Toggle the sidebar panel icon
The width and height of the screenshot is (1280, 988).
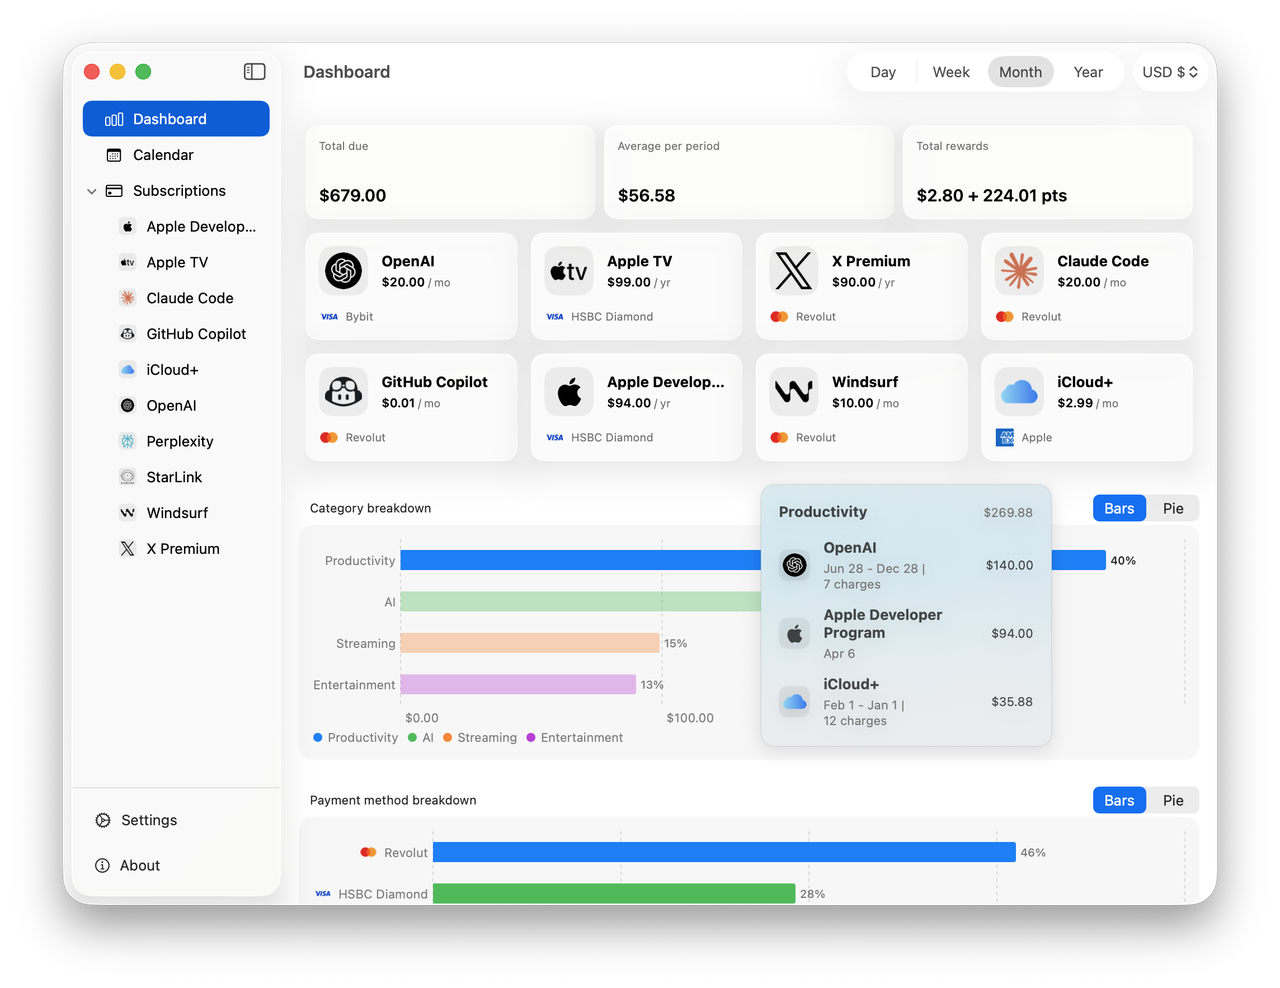[x=254, y=71]
